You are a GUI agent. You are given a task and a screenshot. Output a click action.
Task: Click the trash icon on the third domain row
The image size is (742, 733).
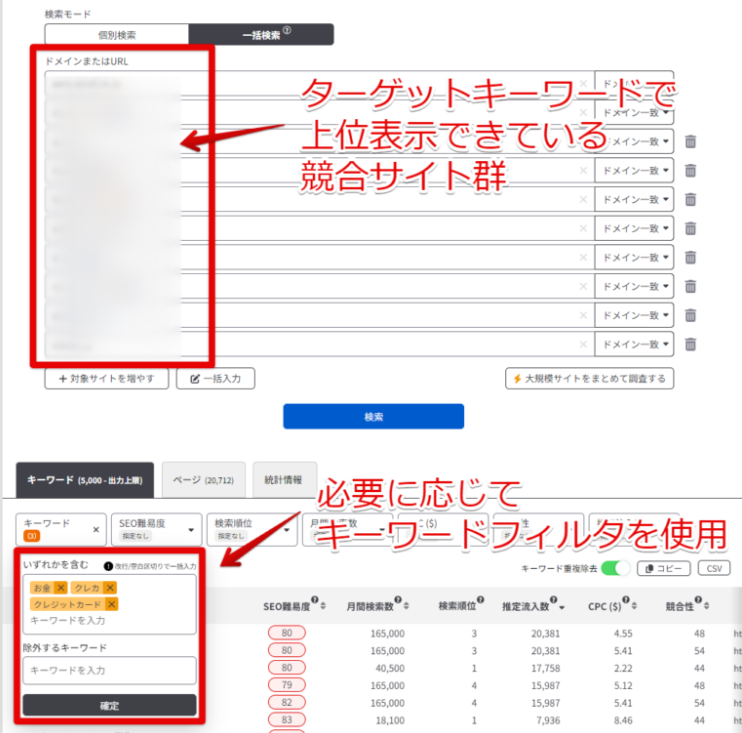(690, 141)
